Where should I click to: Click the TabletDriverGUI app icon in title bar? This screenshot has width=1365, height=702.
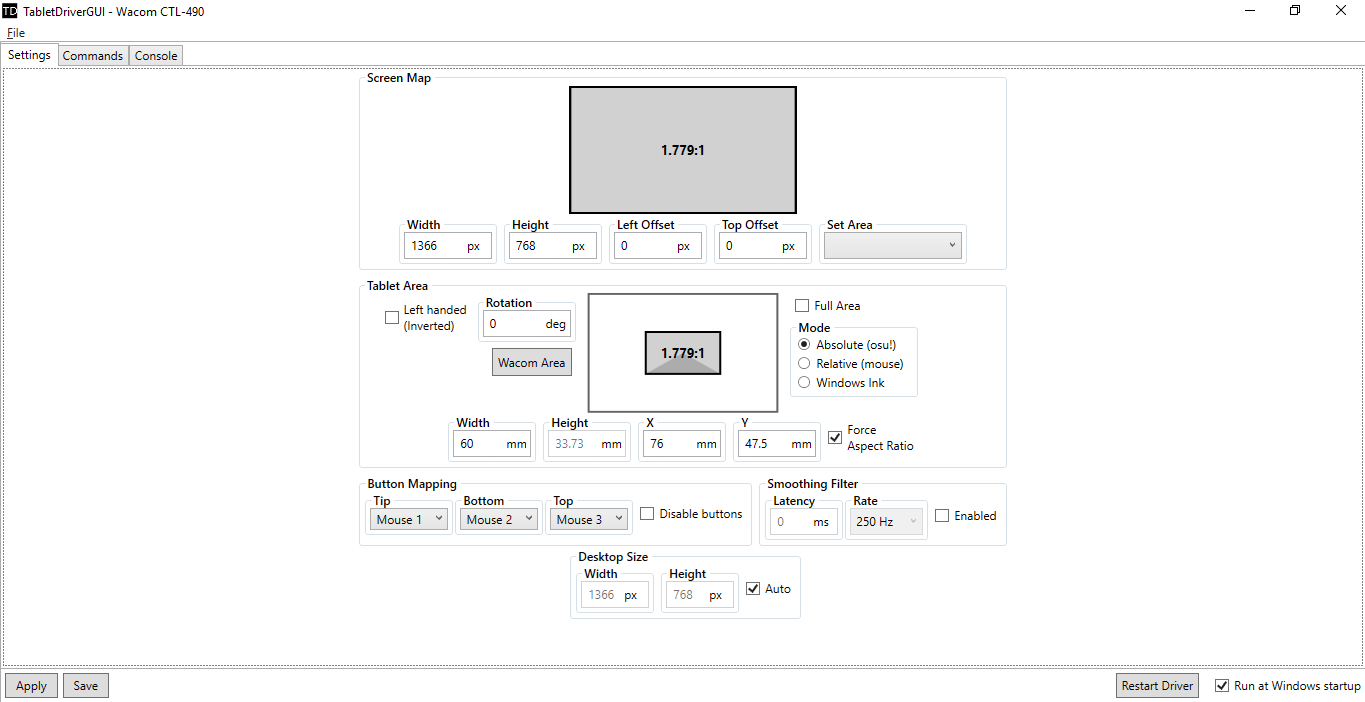click(x=10, y=11)
